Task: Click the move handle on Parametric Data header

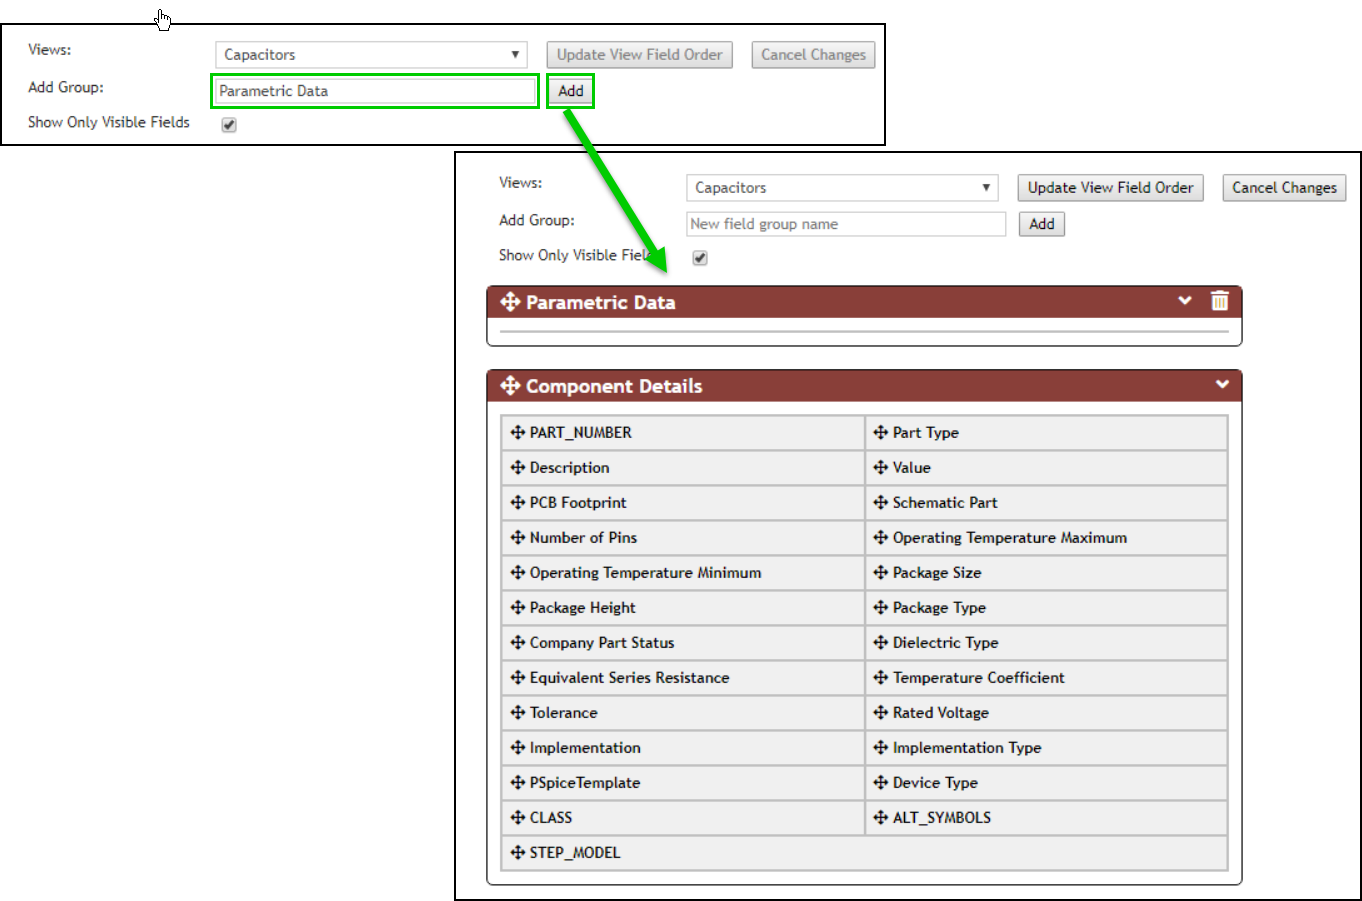Action: (x=512, y=300)
